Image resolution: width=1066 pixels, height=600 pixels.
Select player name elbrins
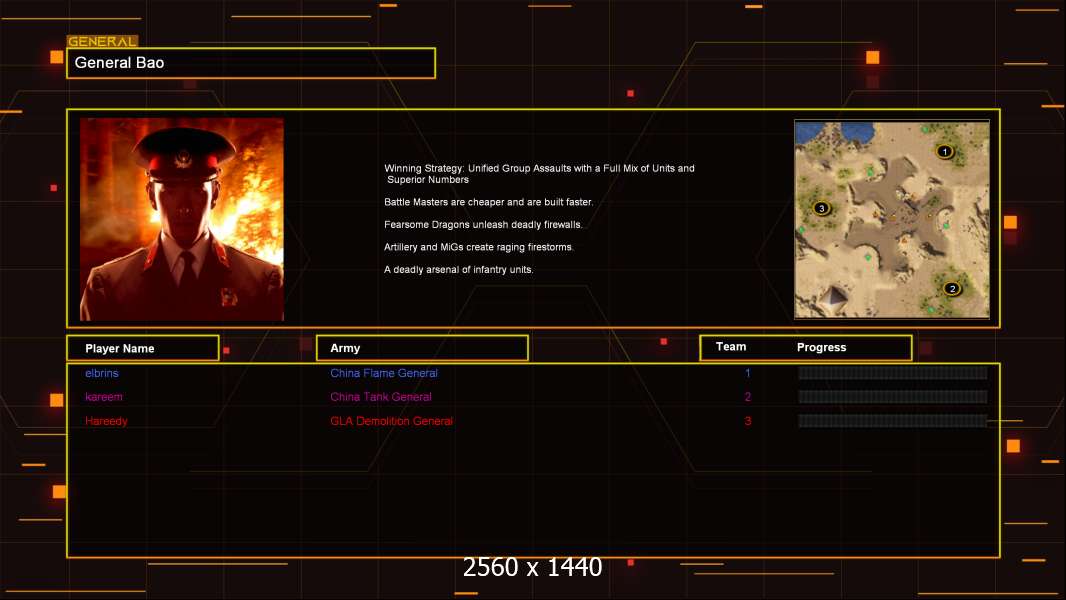click(x=102, y=373)
